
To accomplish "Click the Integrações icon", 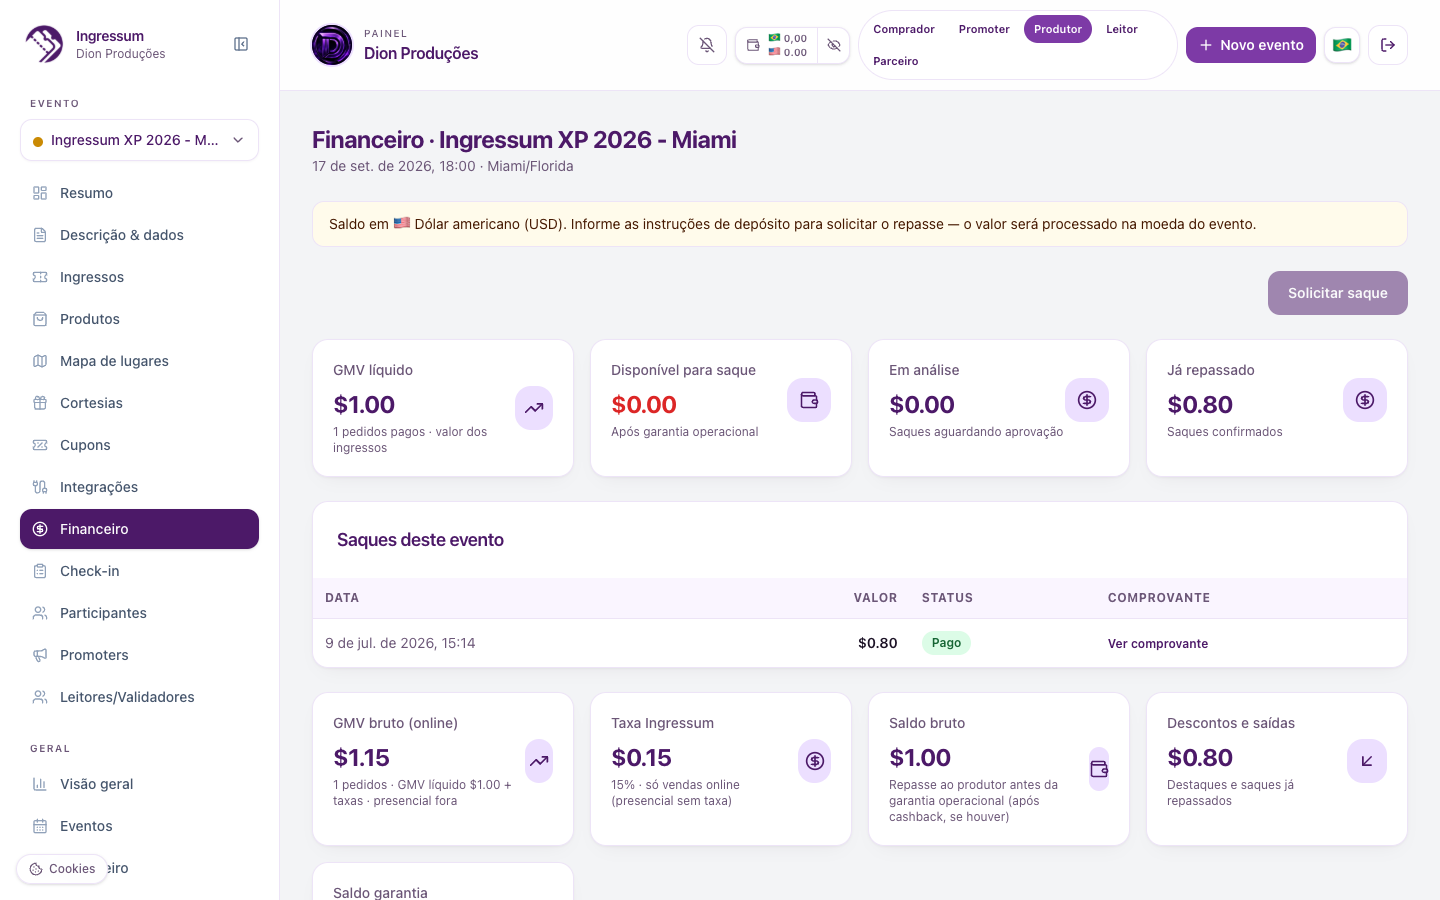I will tap(40, 487).
